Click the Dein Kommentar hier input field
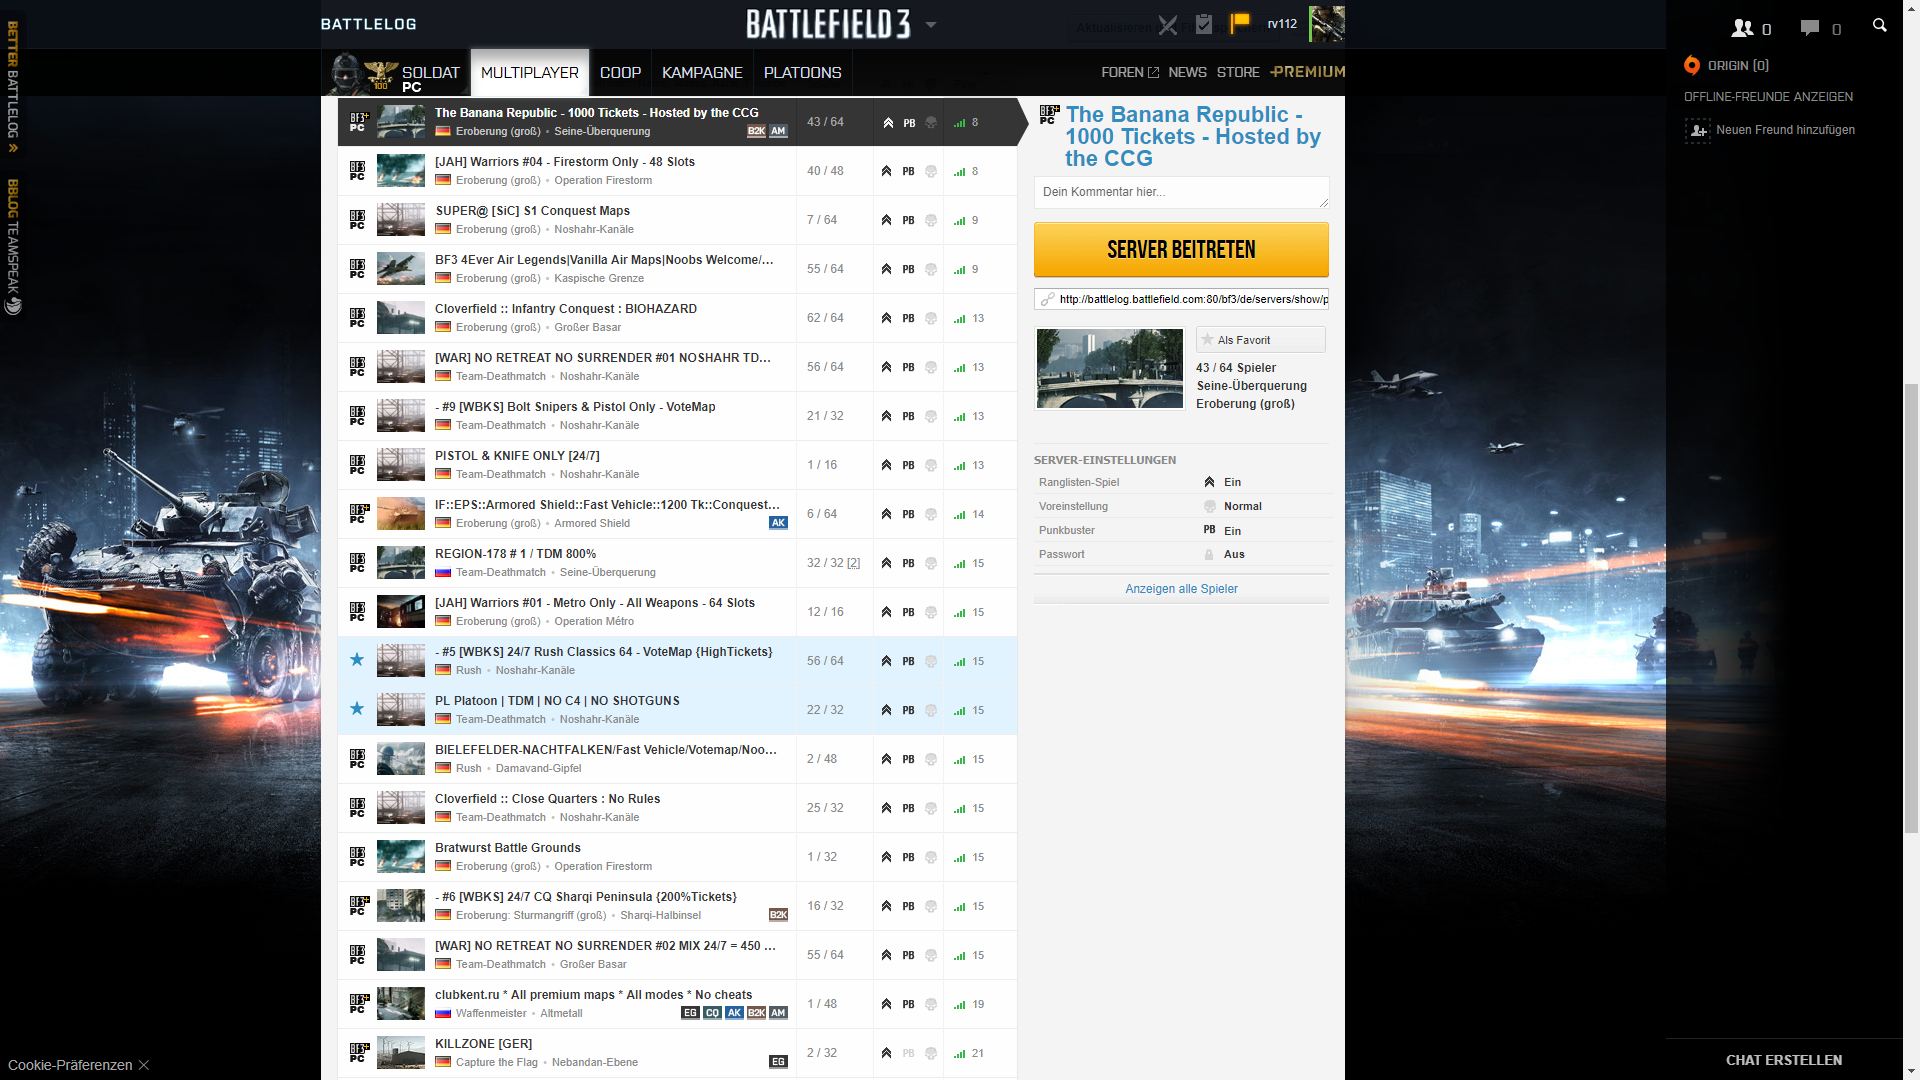The image size is (1920, 1080). pos(1181,192)
